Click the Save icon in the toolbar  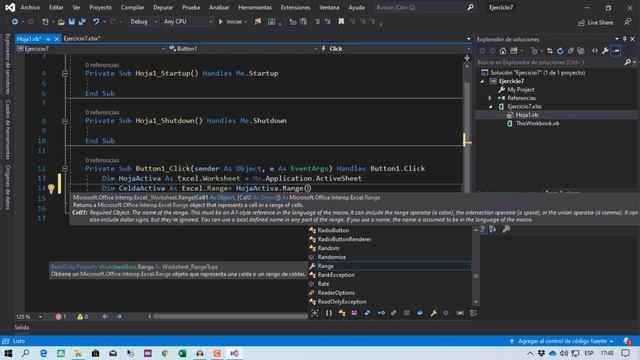[71, 22]
